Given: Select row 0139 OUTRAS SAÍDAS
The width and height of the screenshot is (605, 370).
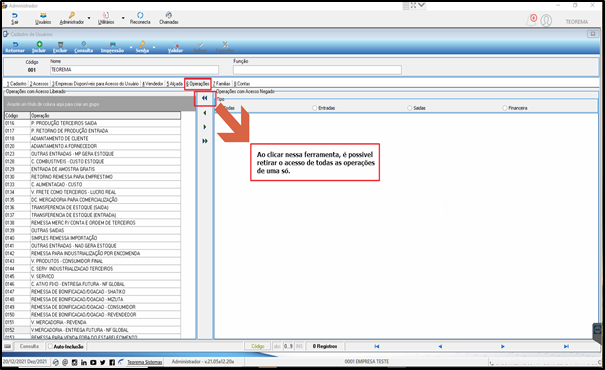Looking at the screenshot, I should tap(92, 230).
